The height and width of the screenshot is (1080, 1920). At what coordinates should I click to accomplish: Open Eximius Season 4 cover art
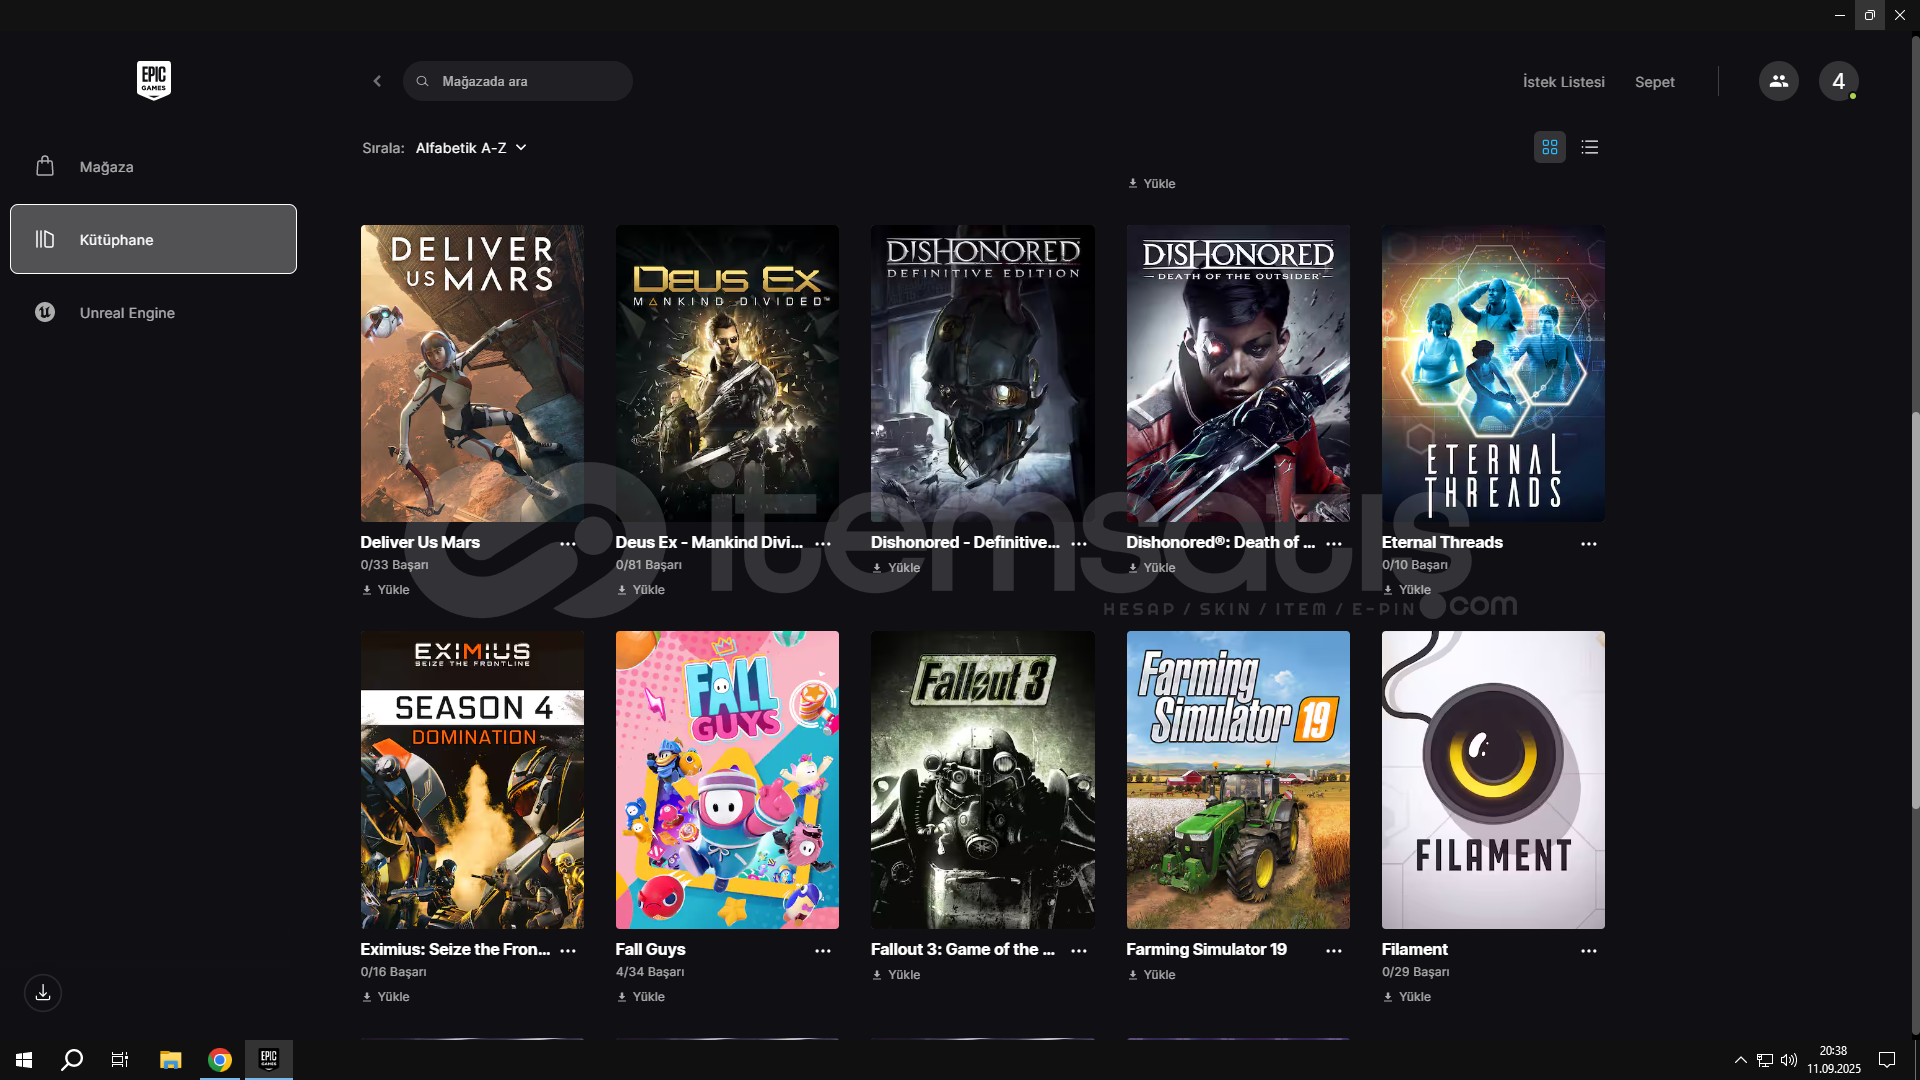pos(472,780)
